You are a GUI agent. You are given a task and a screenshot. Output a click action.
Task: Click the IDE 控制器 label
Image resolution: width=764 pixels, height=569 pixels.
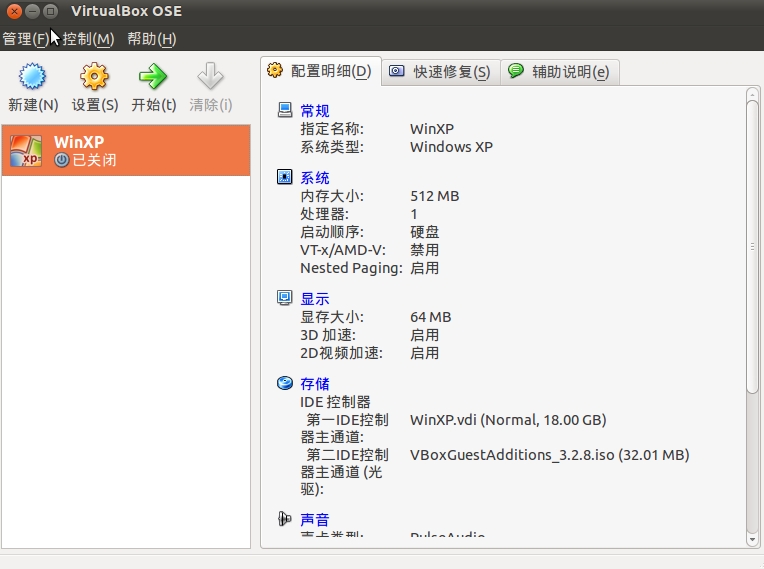(335, 402)
